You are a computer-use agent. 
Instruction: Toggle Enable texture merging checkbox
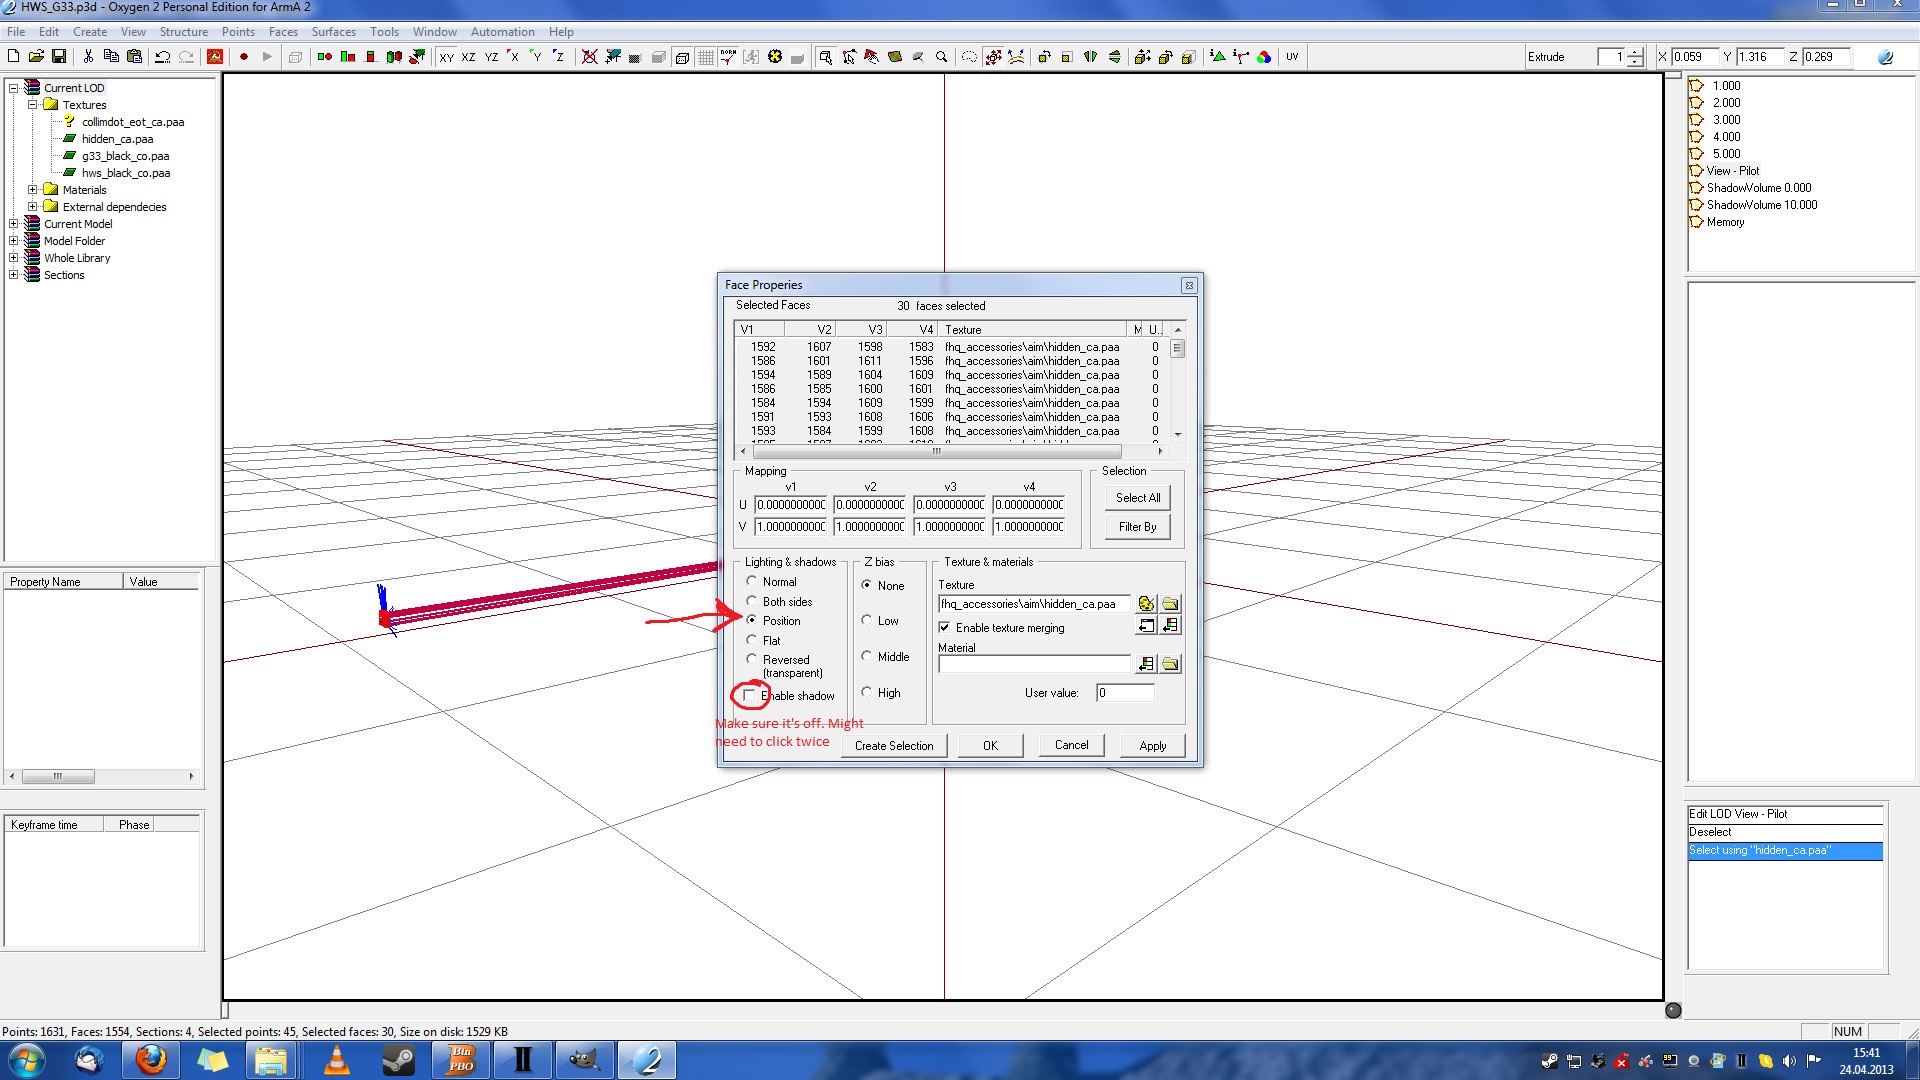944,627
